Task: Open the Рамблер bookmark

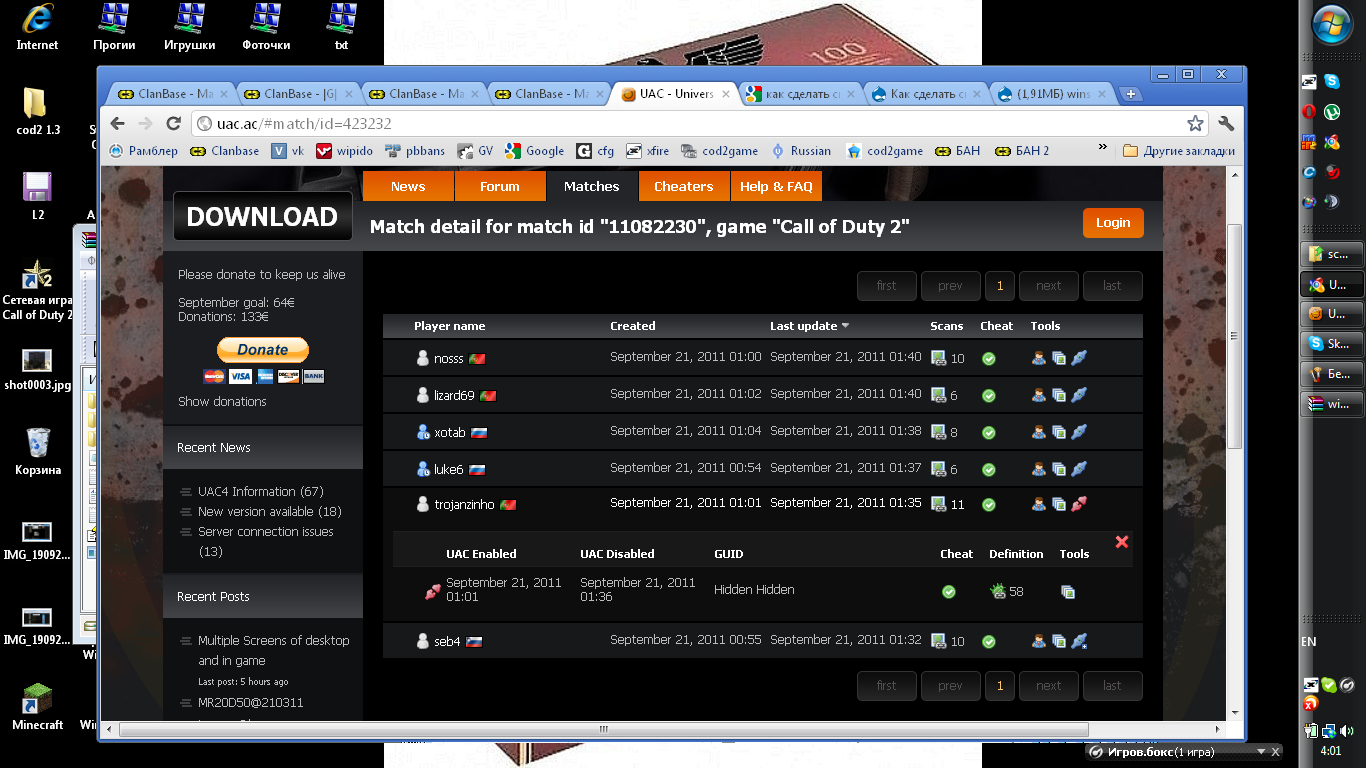Action: 143,151
